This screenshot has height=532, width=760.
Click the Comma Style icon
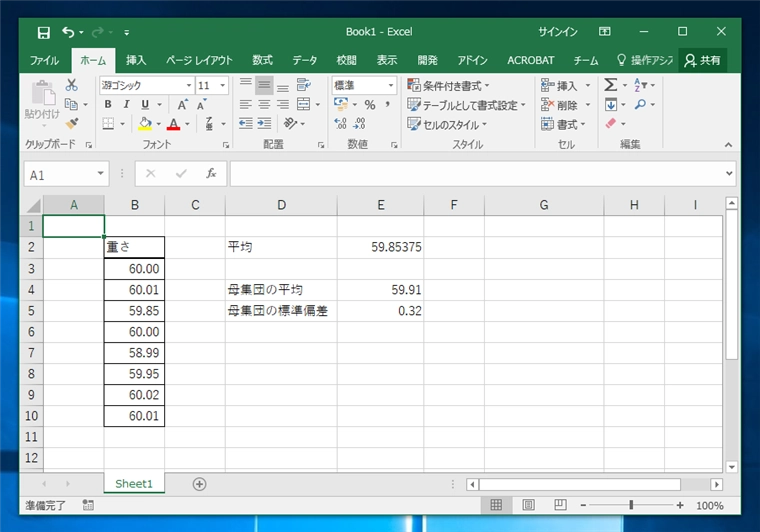click(387, 105)
